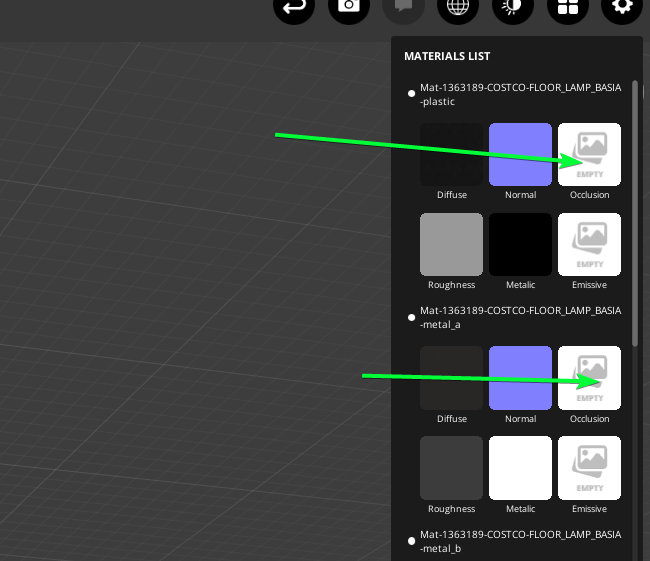Screen dimensions: 650x561
Task: Click metal_a material's Metalic label
Action: point(521,509)
